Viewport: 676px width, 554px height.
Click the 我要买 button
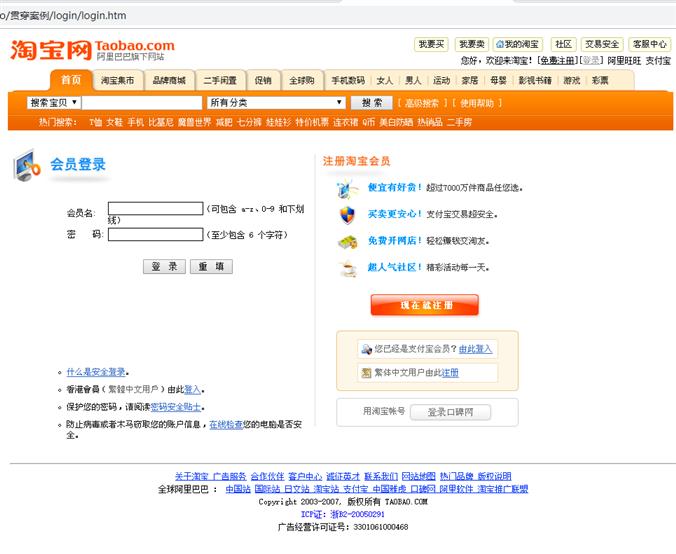pos(431,44)
